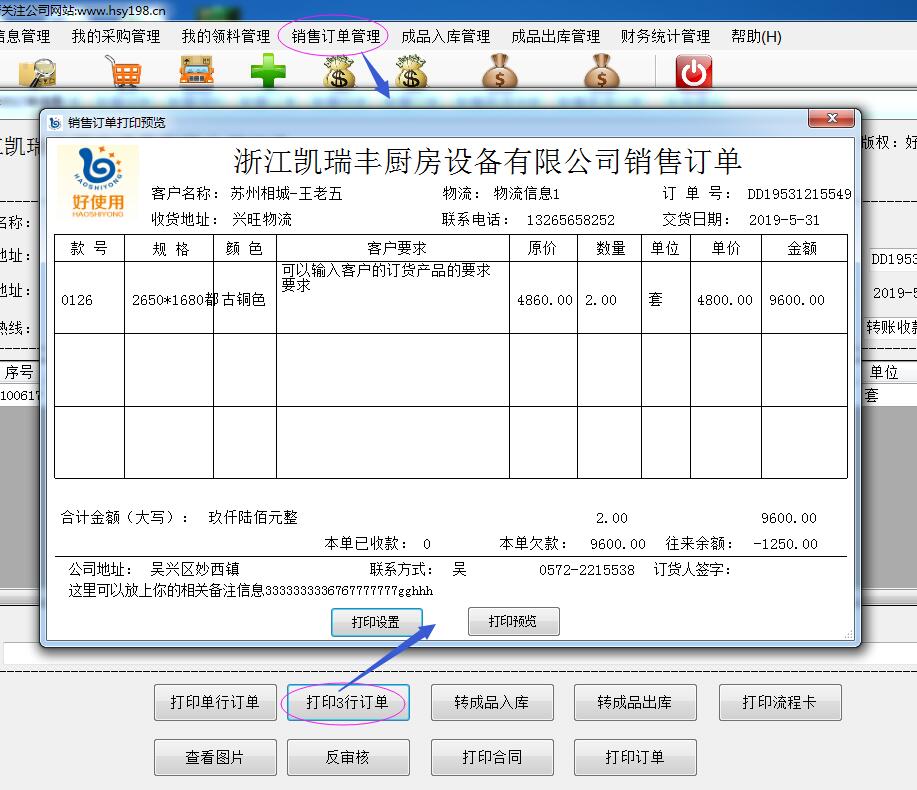This screenshot has height=790, width=917.
Task: Click the green plus add icon
Action: pos(268,71)
